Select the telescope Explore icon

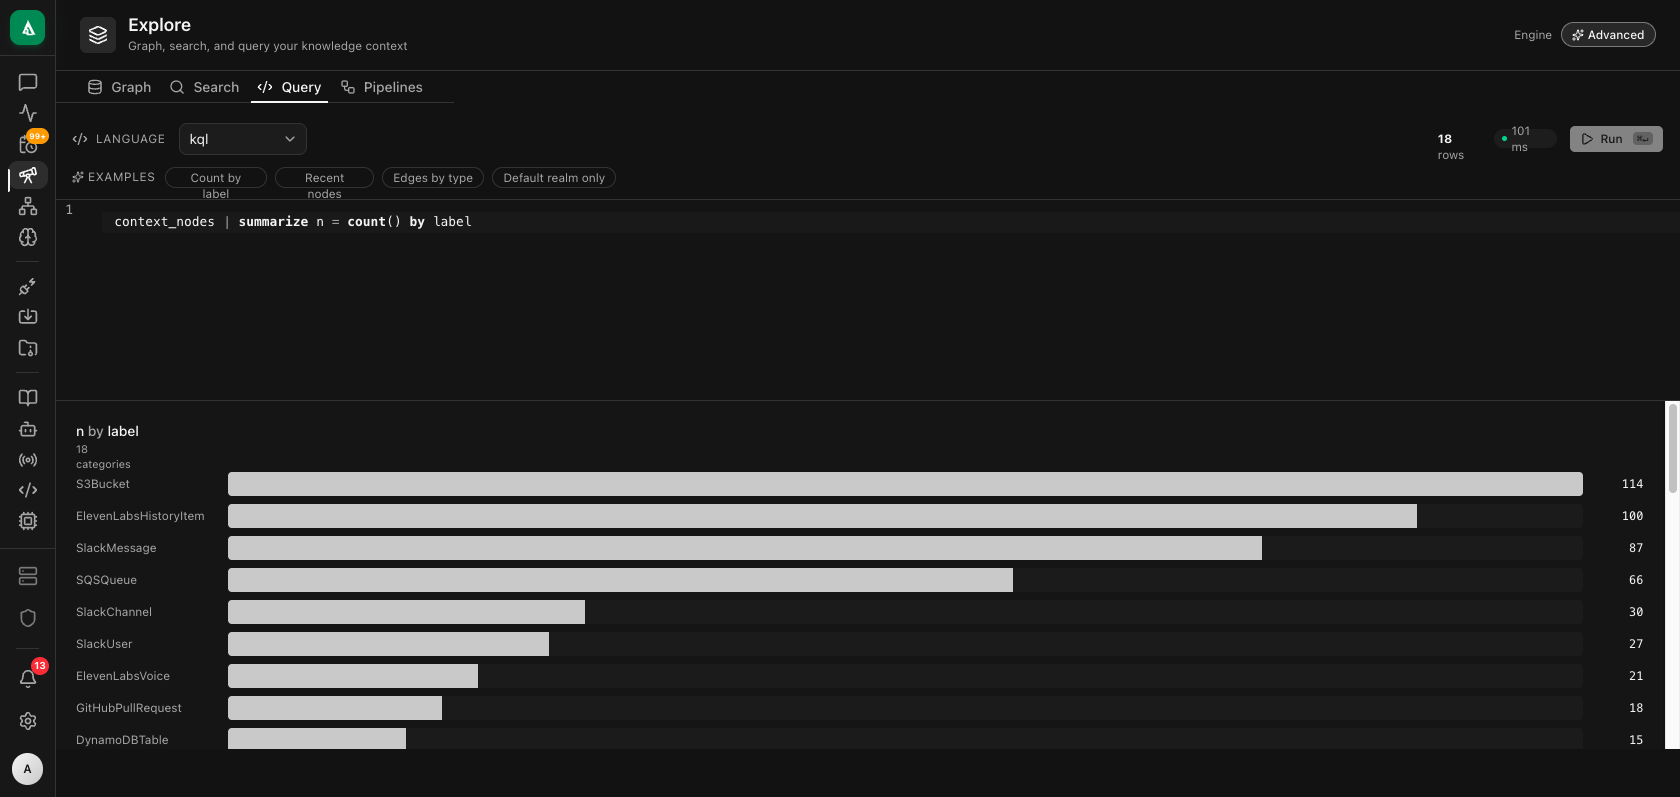28,176
